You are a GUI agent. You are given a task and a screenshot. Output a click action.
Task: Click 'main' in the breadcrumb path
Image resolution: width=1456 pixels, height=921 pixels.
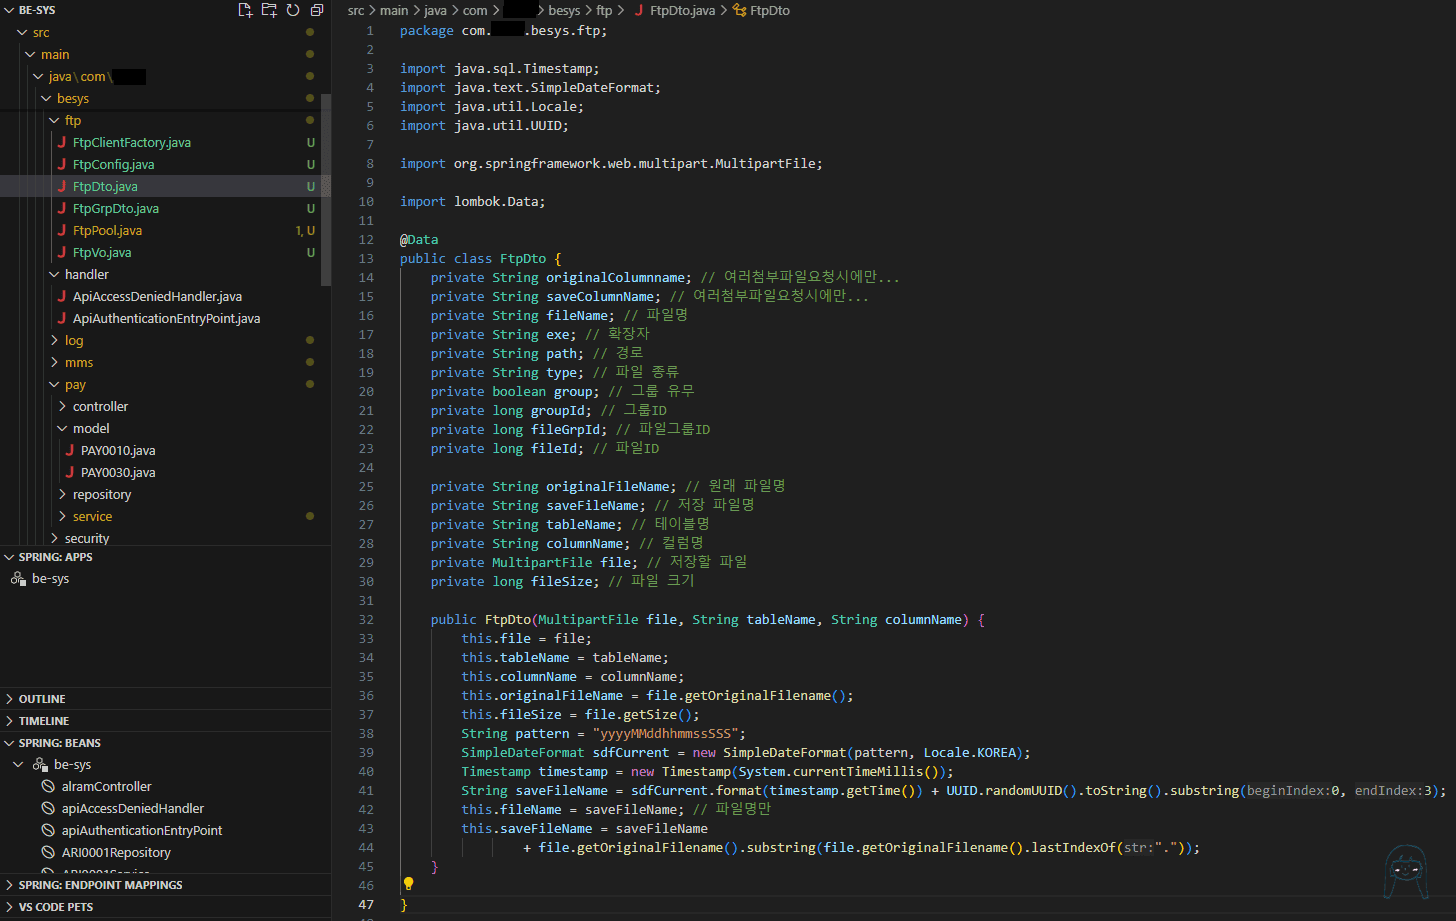click(x=394, y=10)
